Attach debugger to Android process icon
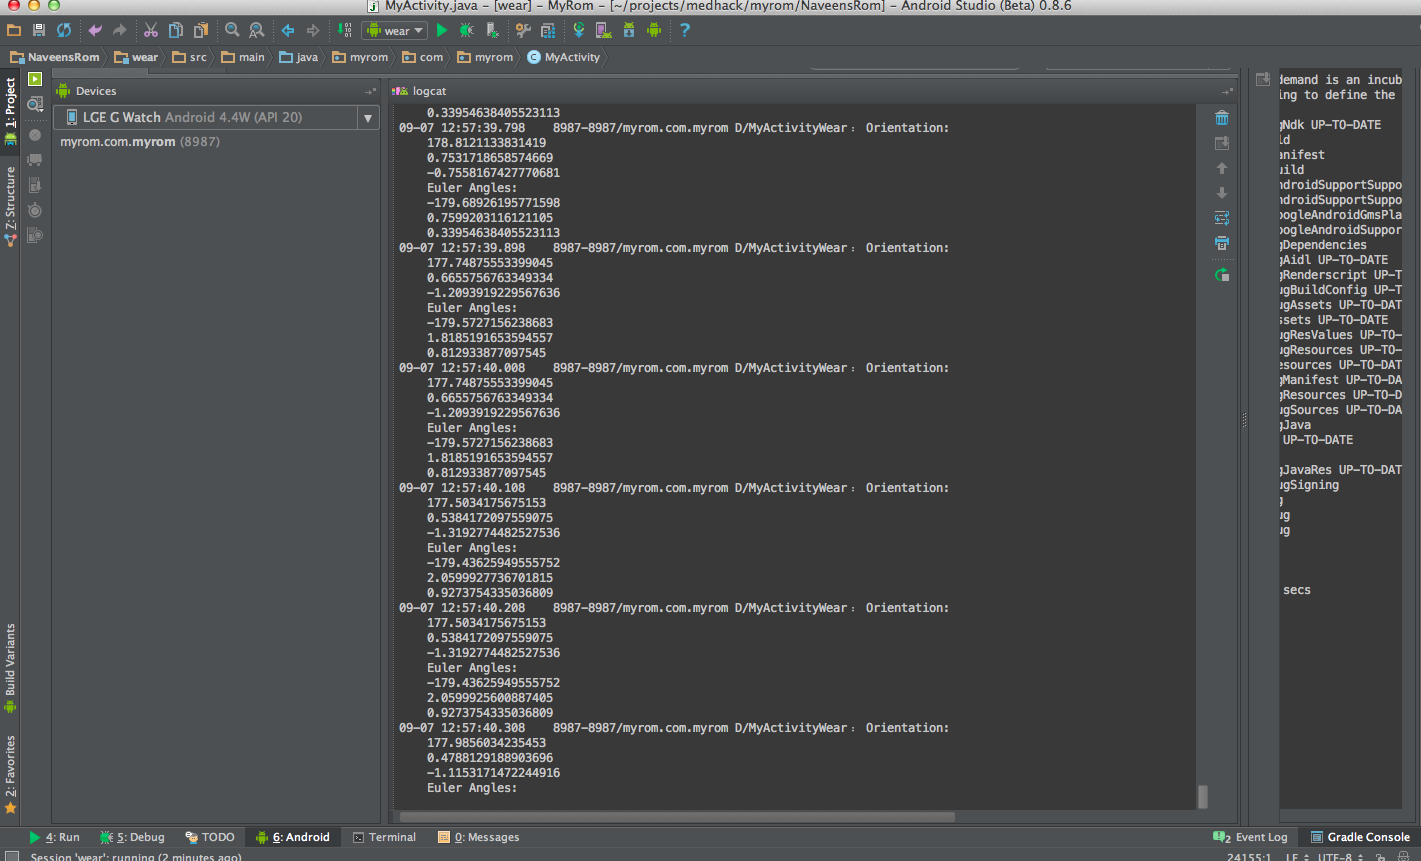Viewport: 1421px width, 861px height. tap(492, 30)
